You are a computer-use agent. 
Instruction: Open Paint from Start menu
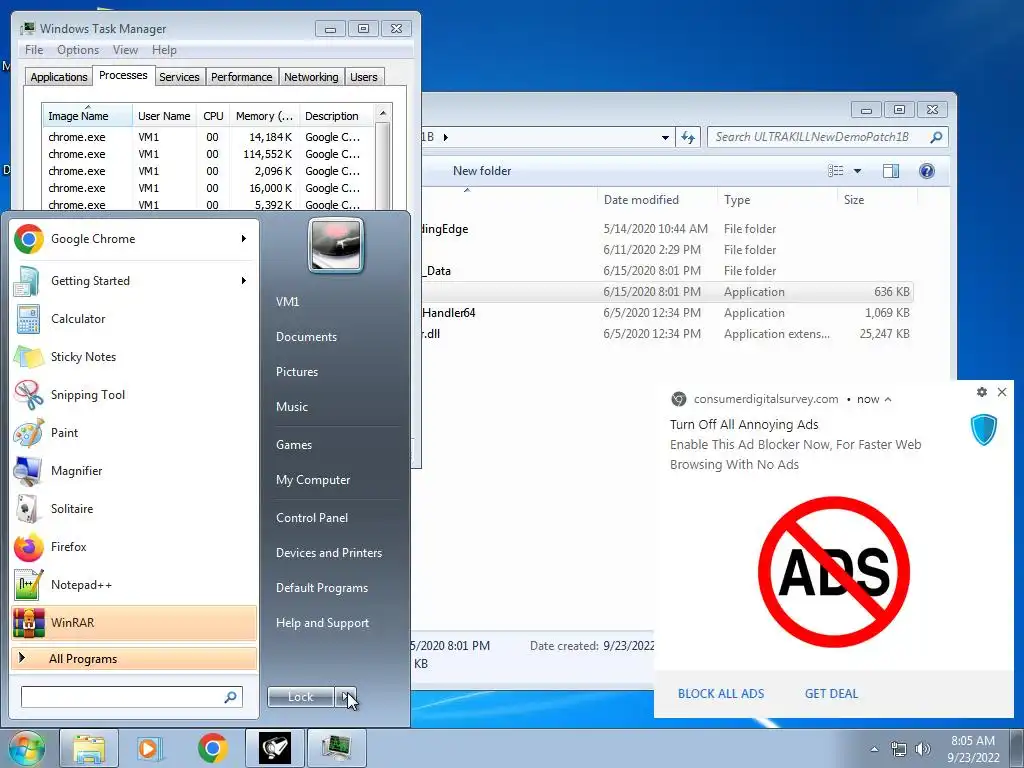[x=134, y=432]
